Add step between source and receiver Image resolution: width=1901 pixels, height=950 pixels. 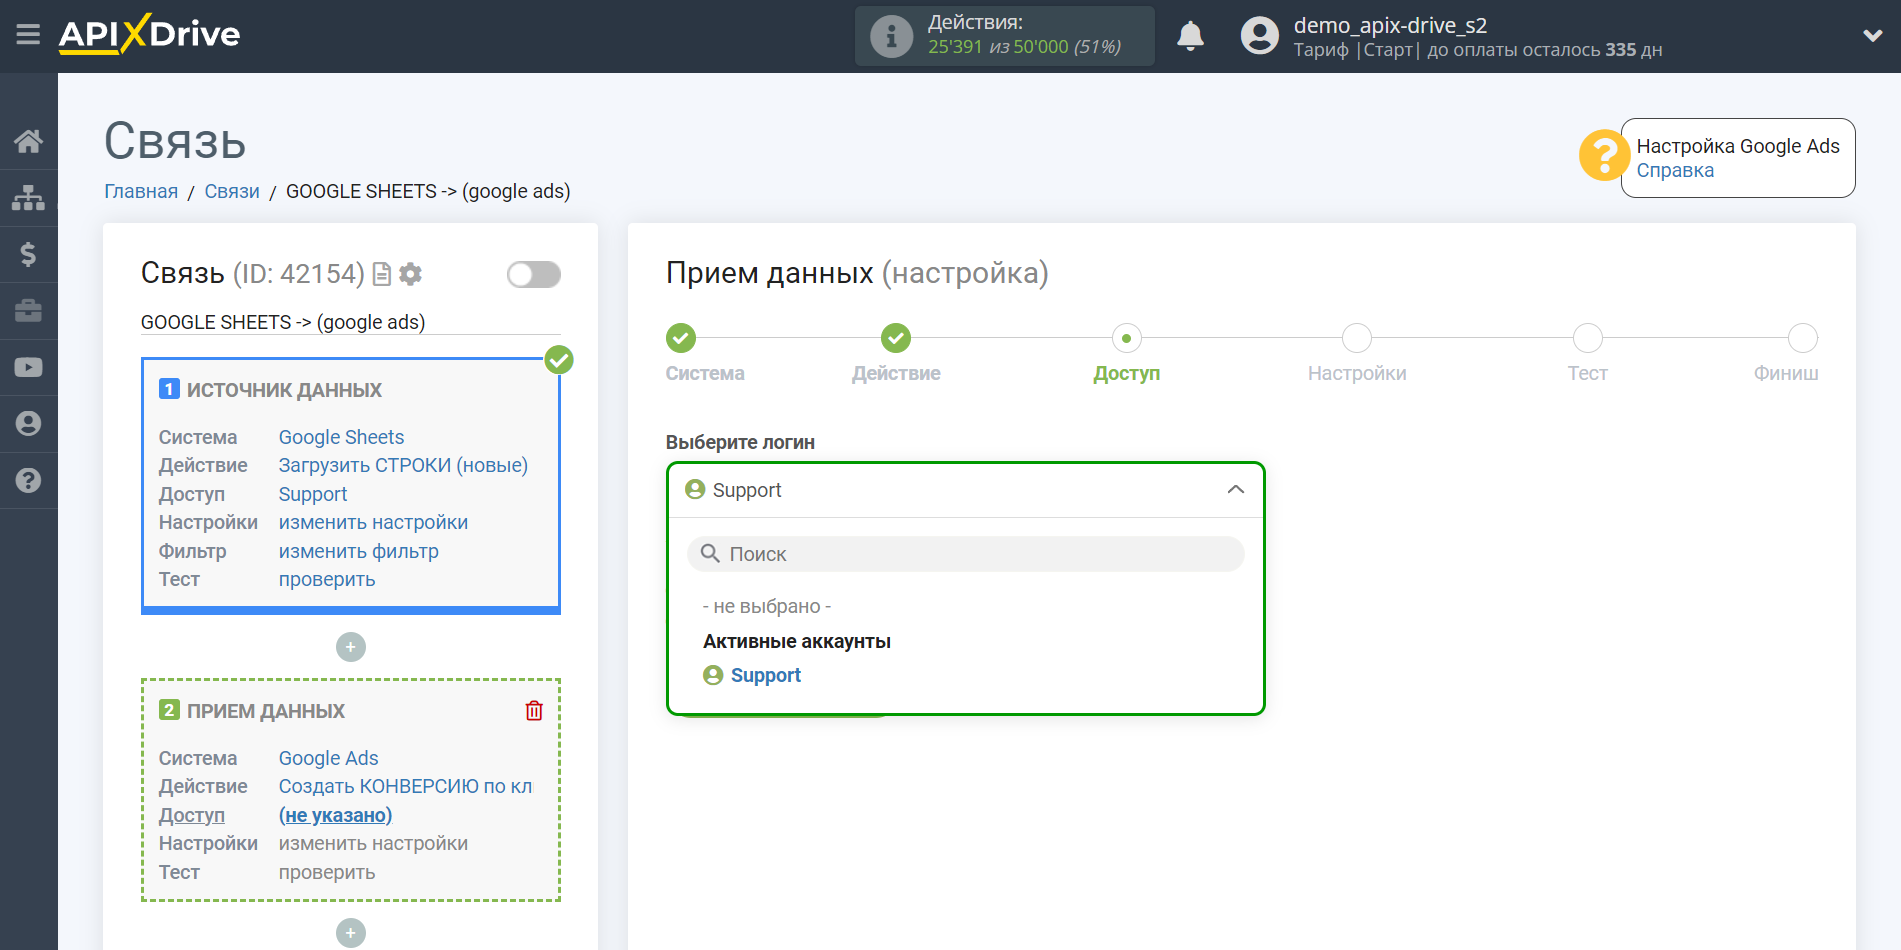coord(351,647)
